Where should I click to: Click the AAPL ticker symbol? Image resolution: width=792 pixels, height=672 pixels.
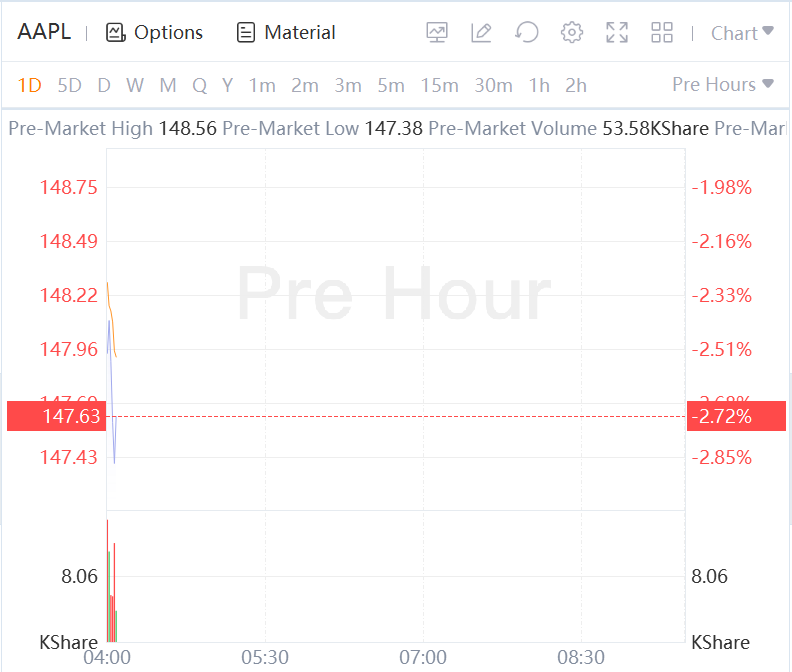tap(44, 32)
